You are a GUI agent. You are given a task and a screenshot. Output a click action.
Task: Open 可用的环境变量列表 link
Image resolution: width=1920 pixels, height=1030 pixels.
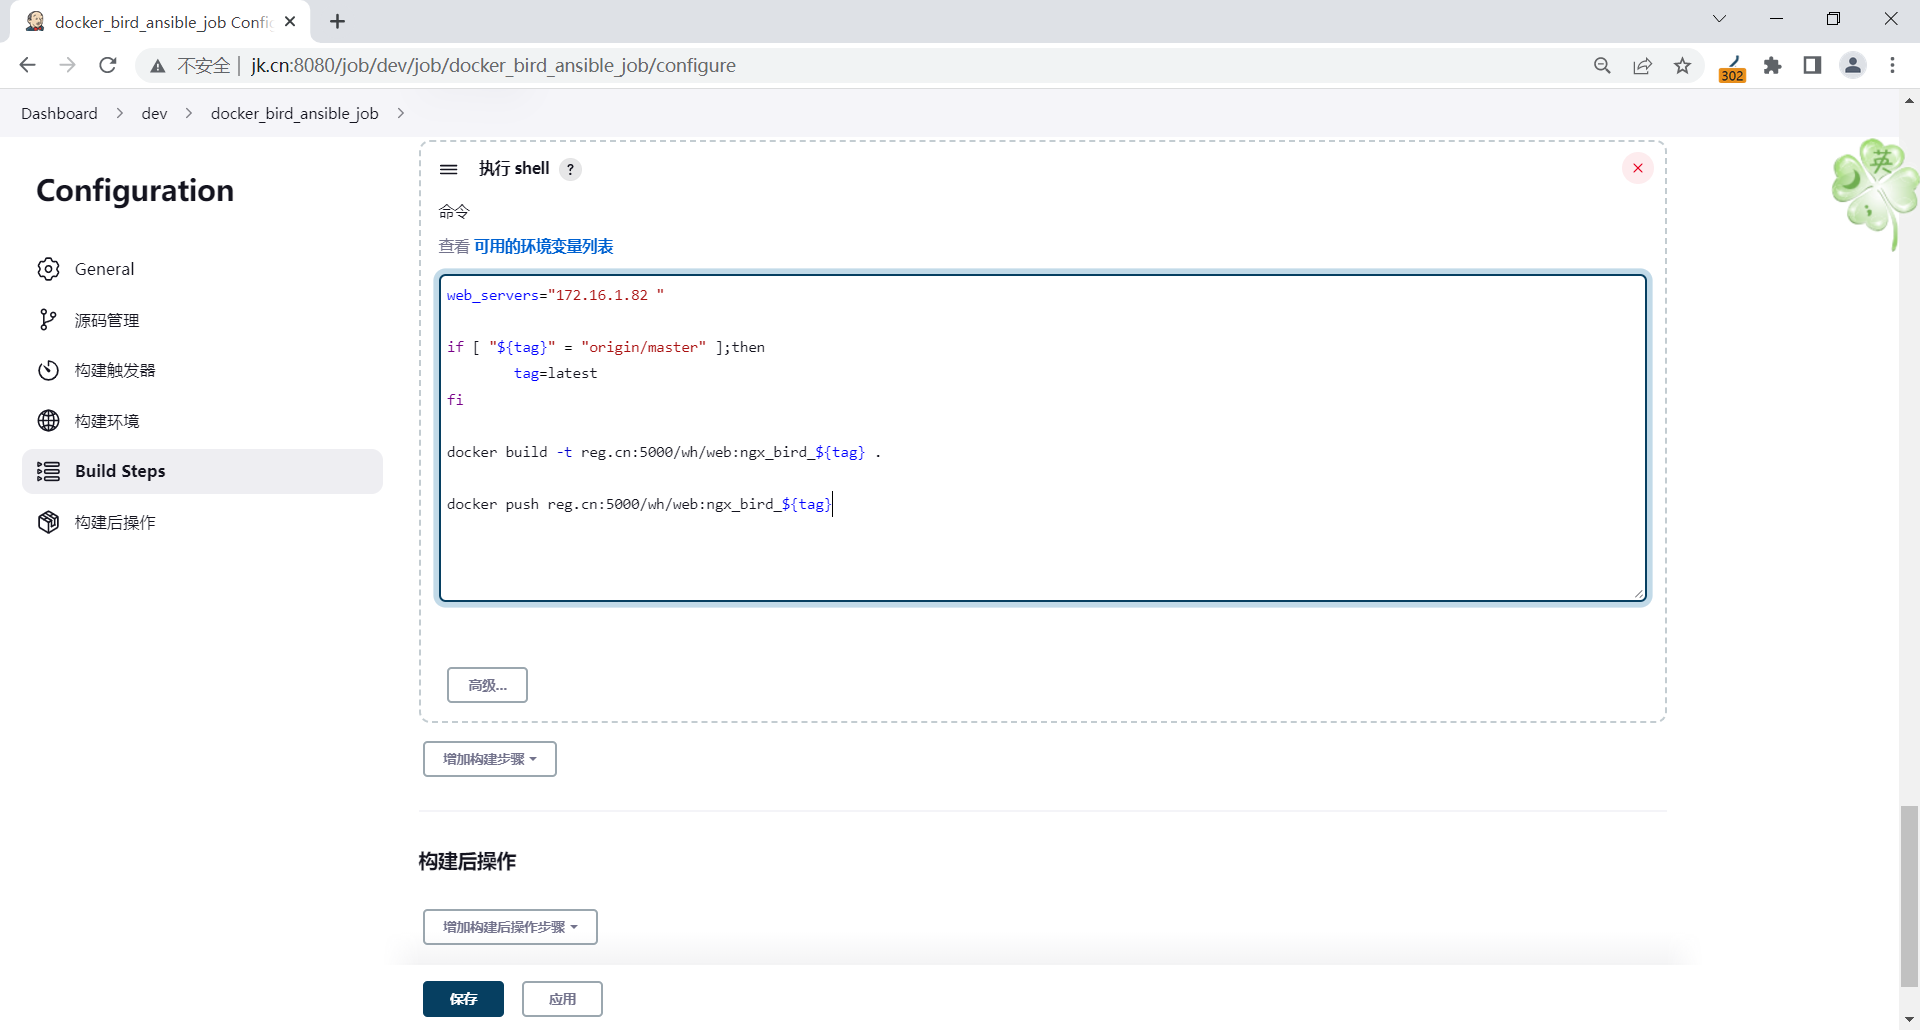pyautogui.click(x=543, y=246)
